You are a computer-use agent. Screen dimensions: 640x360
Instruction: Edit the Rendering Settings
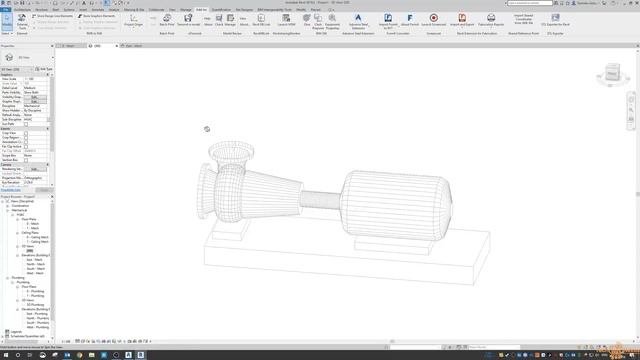point(35,169)
